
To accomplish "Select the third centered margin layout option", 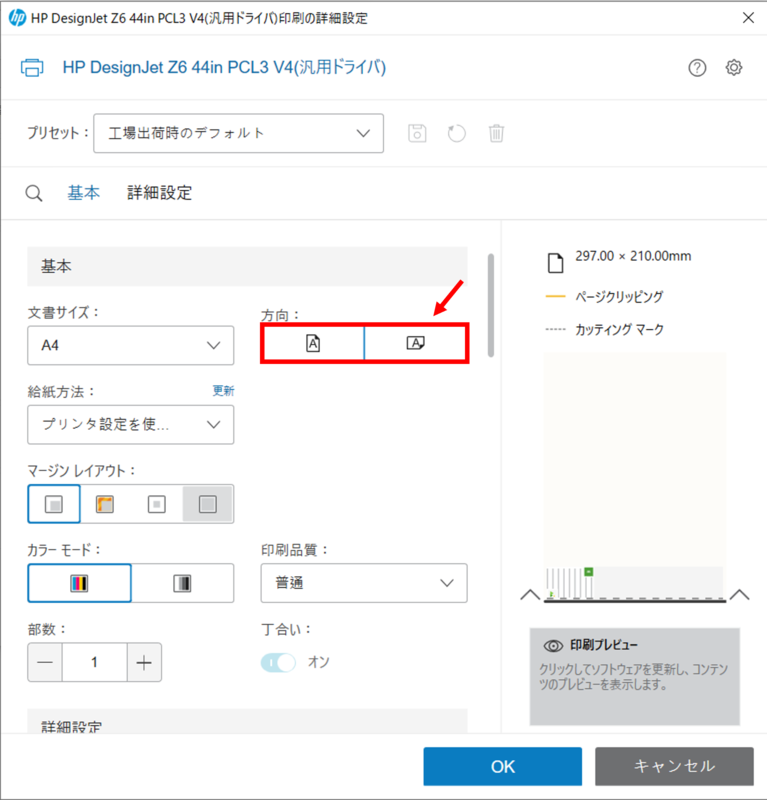I will pyautogui.click(x=157, y=504).
